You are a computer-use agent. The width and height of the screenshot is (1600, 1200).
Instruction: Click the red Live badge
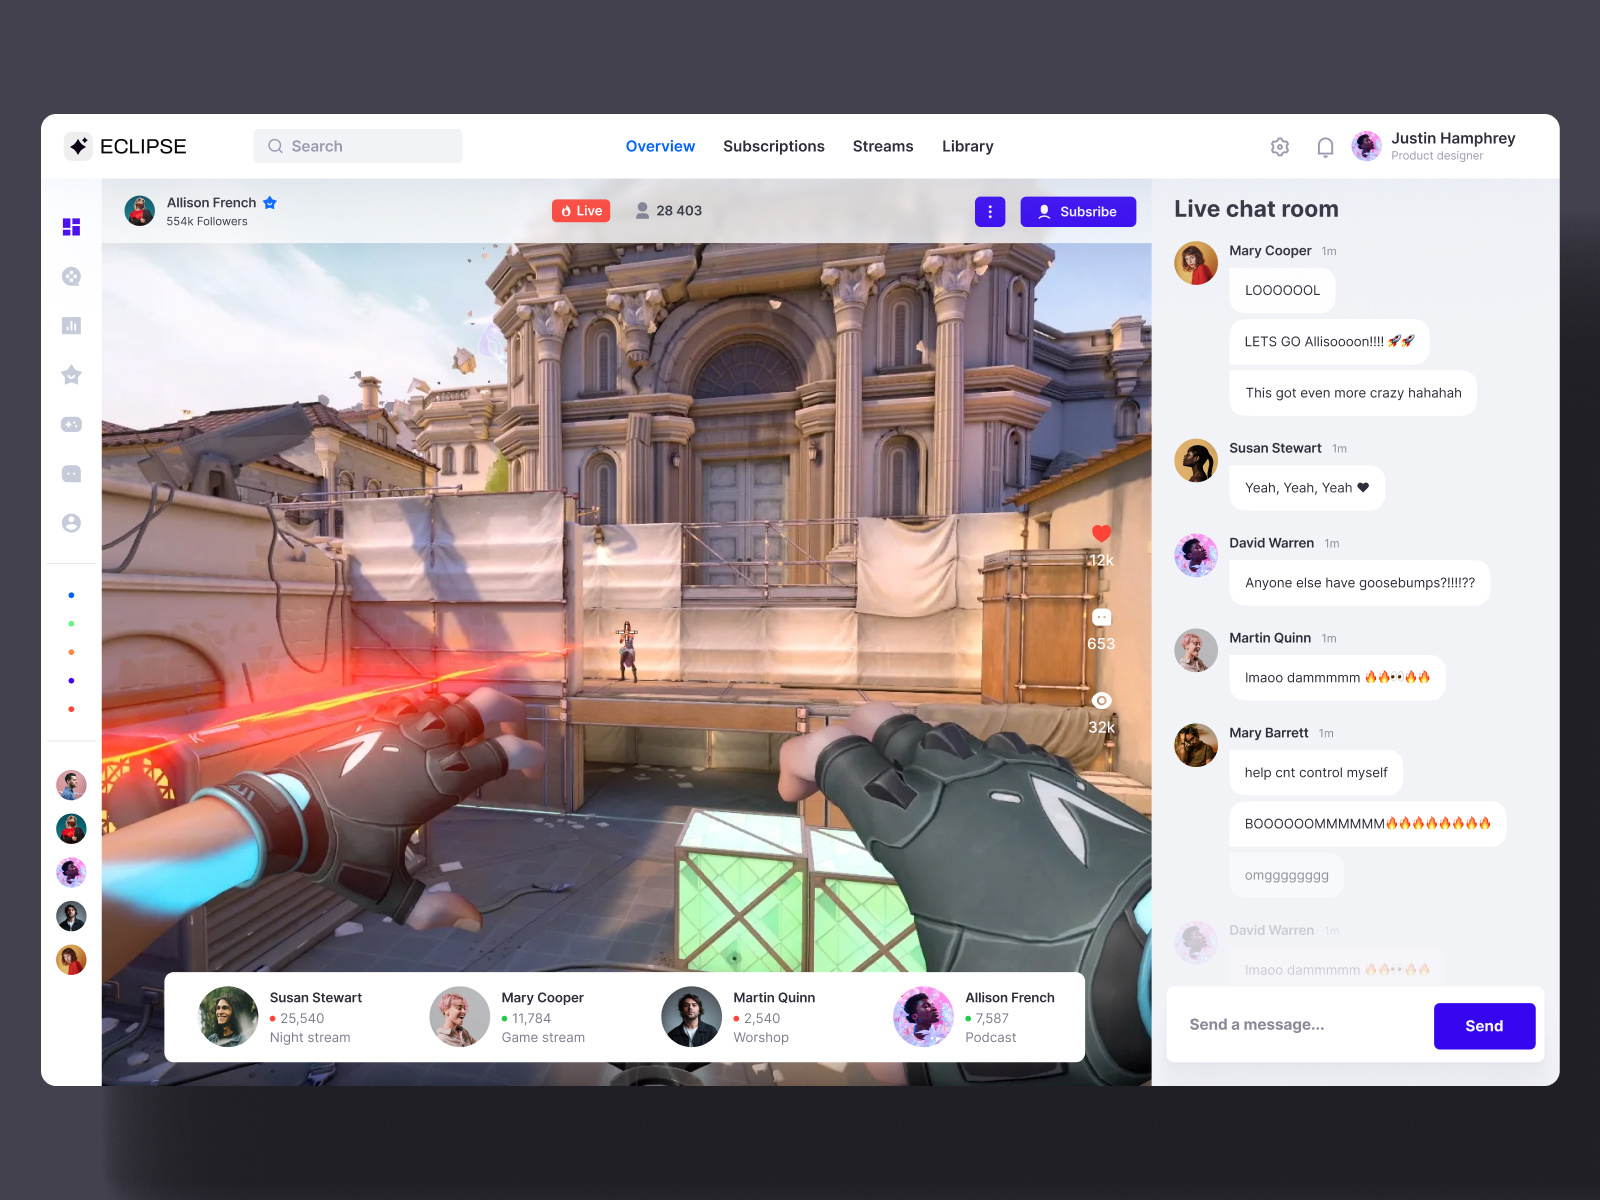581,211
